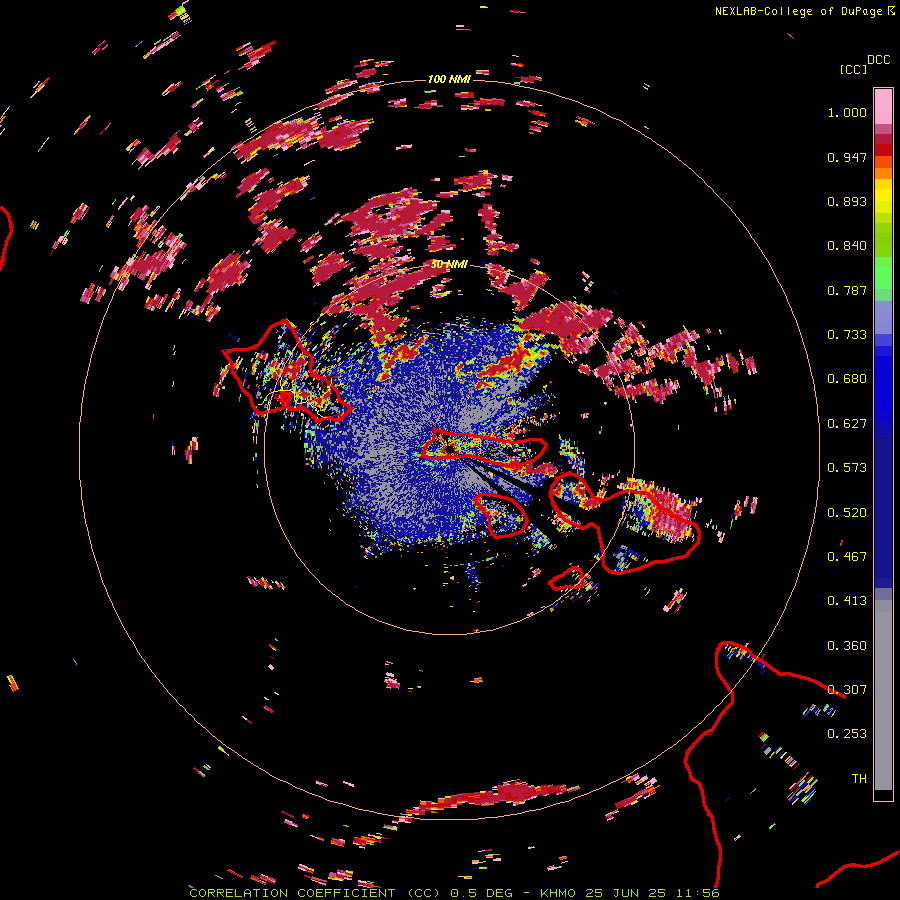
Task: Select the 0.893 scale value
Action: pos(847,201)
